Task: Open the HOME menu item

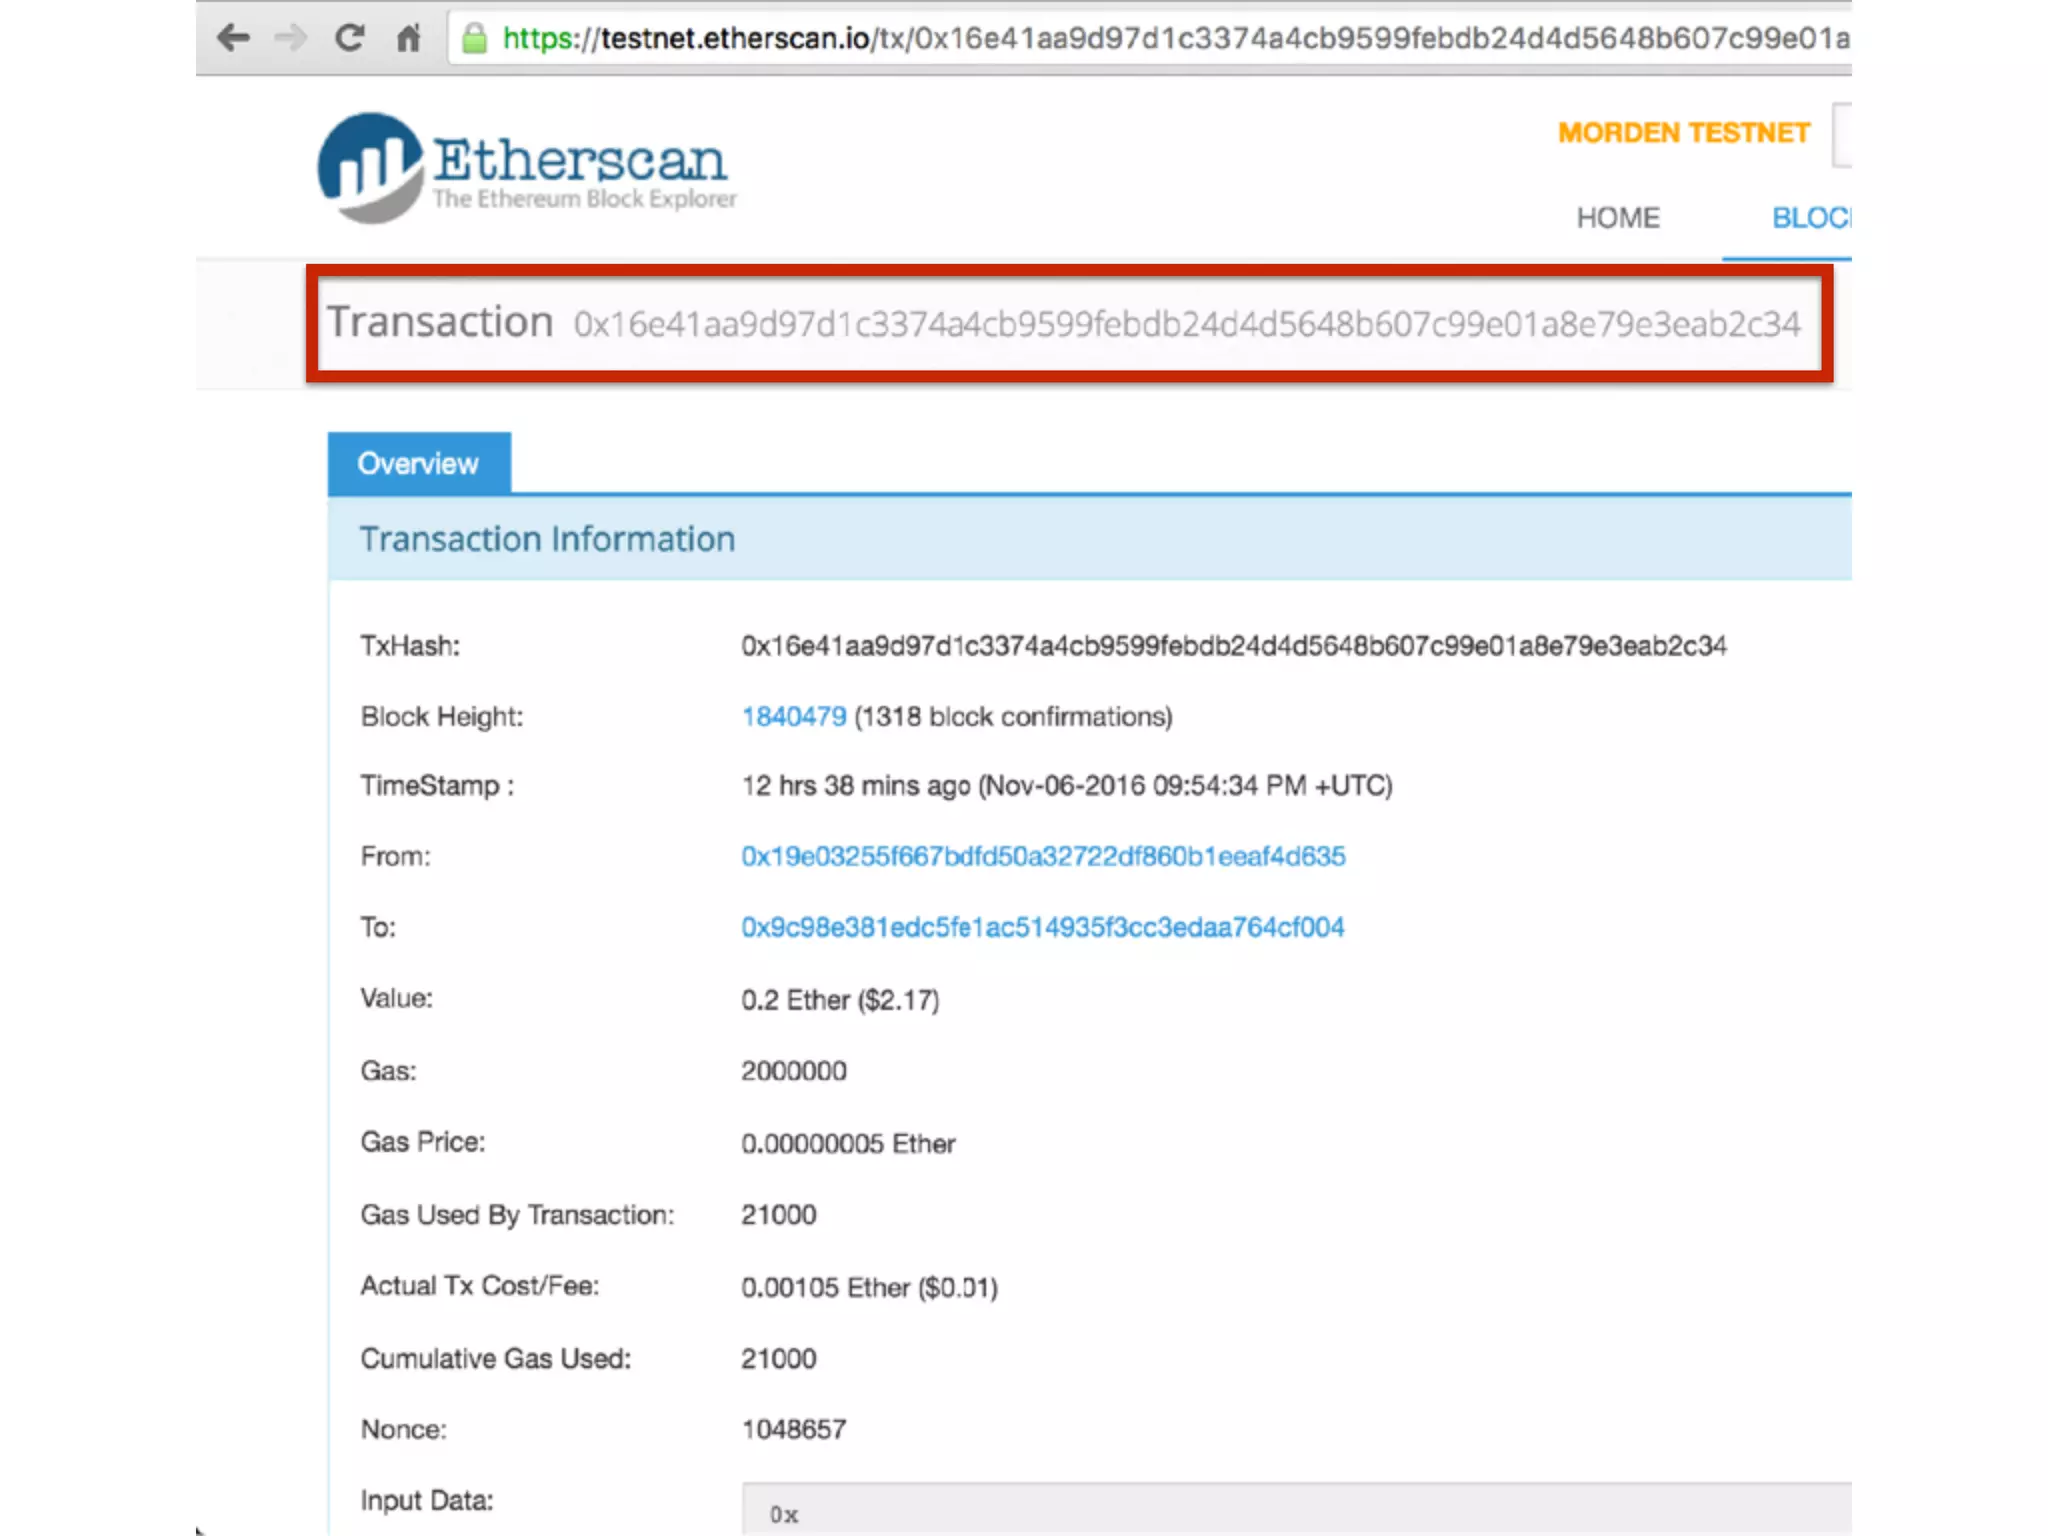Action: [x=1617, y=218]
